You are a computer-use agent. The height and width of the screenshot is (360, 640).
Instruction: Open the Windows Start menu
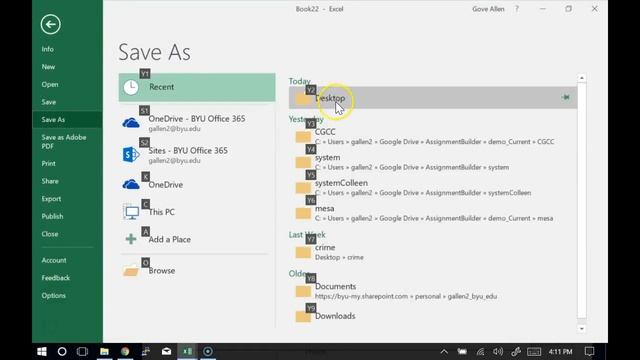coord(42,351)
